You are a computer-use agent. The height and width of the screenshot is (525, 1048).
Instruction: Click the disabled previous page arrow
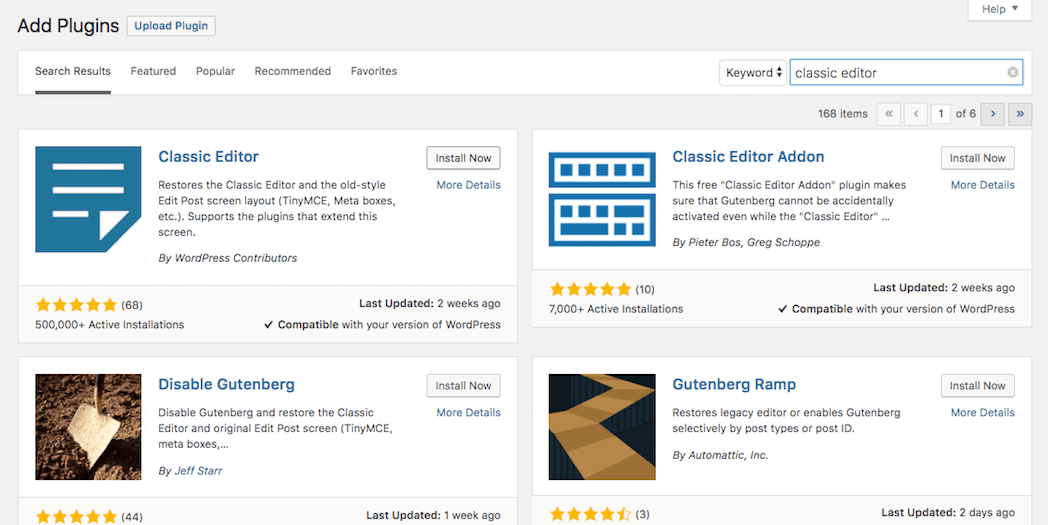(916, 114)
